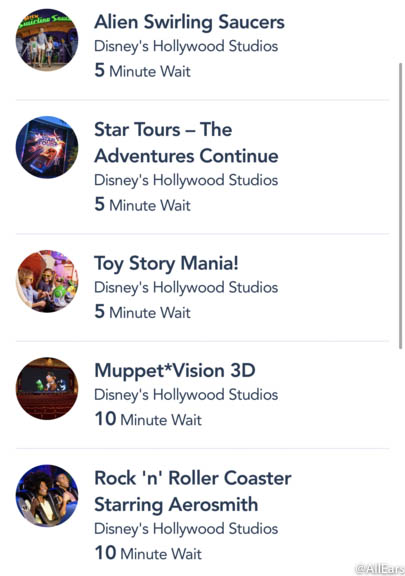Tap the 10 Minute Wait under Rock 'n' Roller Coaster
The height and width of the screenshot is (576, 405).
click(148, 553)
